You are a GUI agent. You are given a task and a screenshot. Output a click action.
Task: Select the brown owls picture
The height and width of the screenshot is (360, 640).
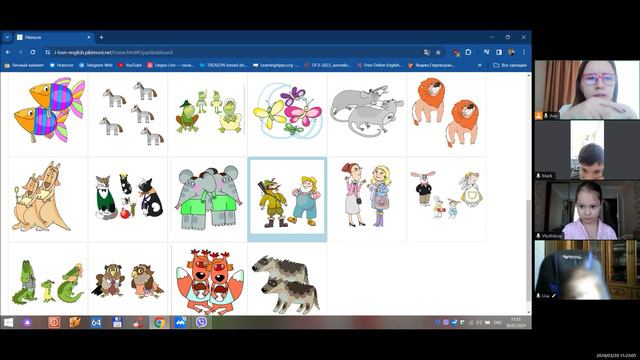[128, 281]
